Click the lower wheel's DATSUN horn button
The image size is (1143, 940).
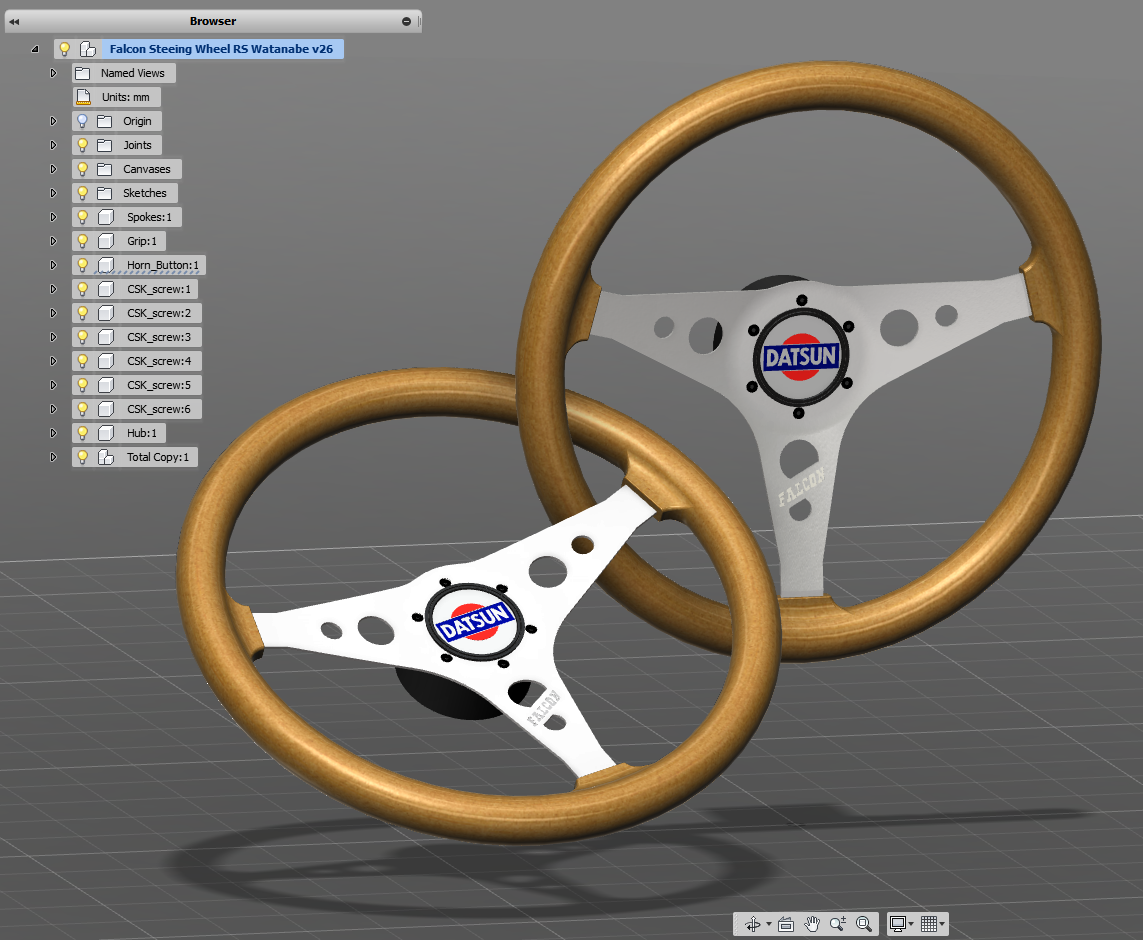tap(475, 622)
